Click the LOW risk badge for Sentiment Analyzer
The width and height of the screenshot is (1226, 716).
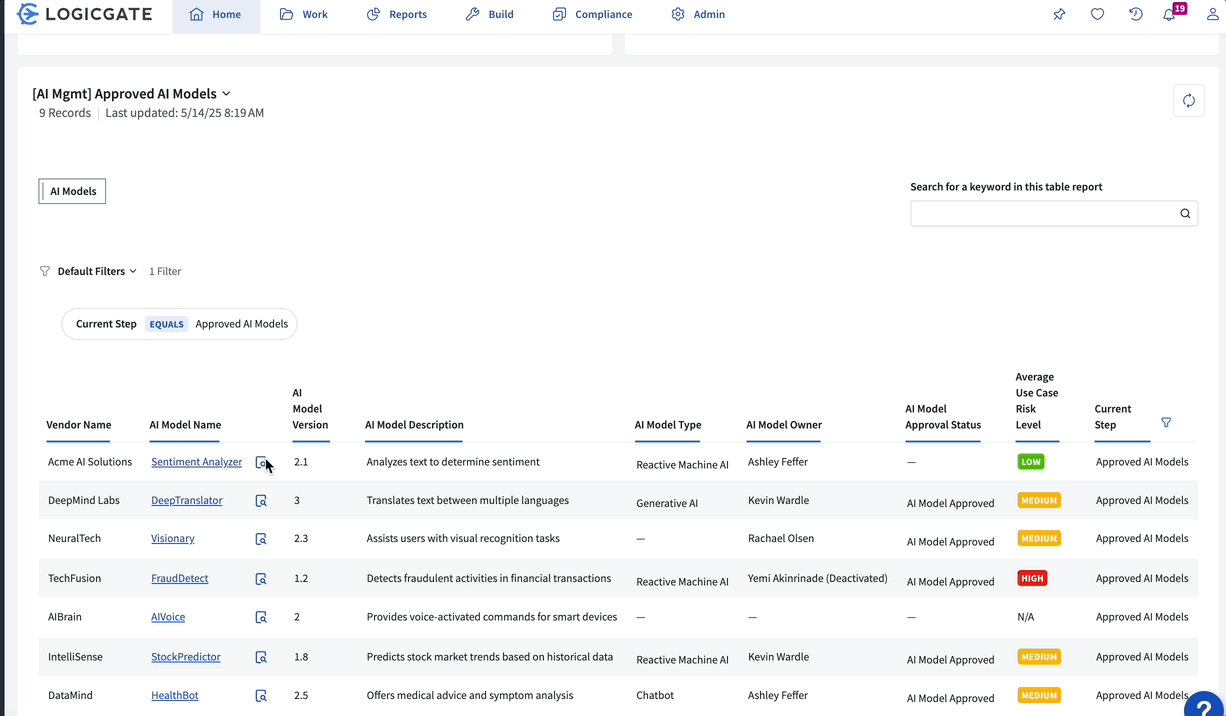[1030, 462]
